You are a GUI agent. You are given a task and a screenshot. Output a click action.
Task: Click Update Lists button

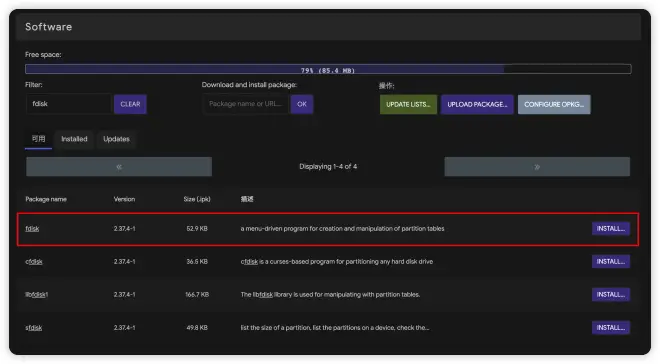408,104
